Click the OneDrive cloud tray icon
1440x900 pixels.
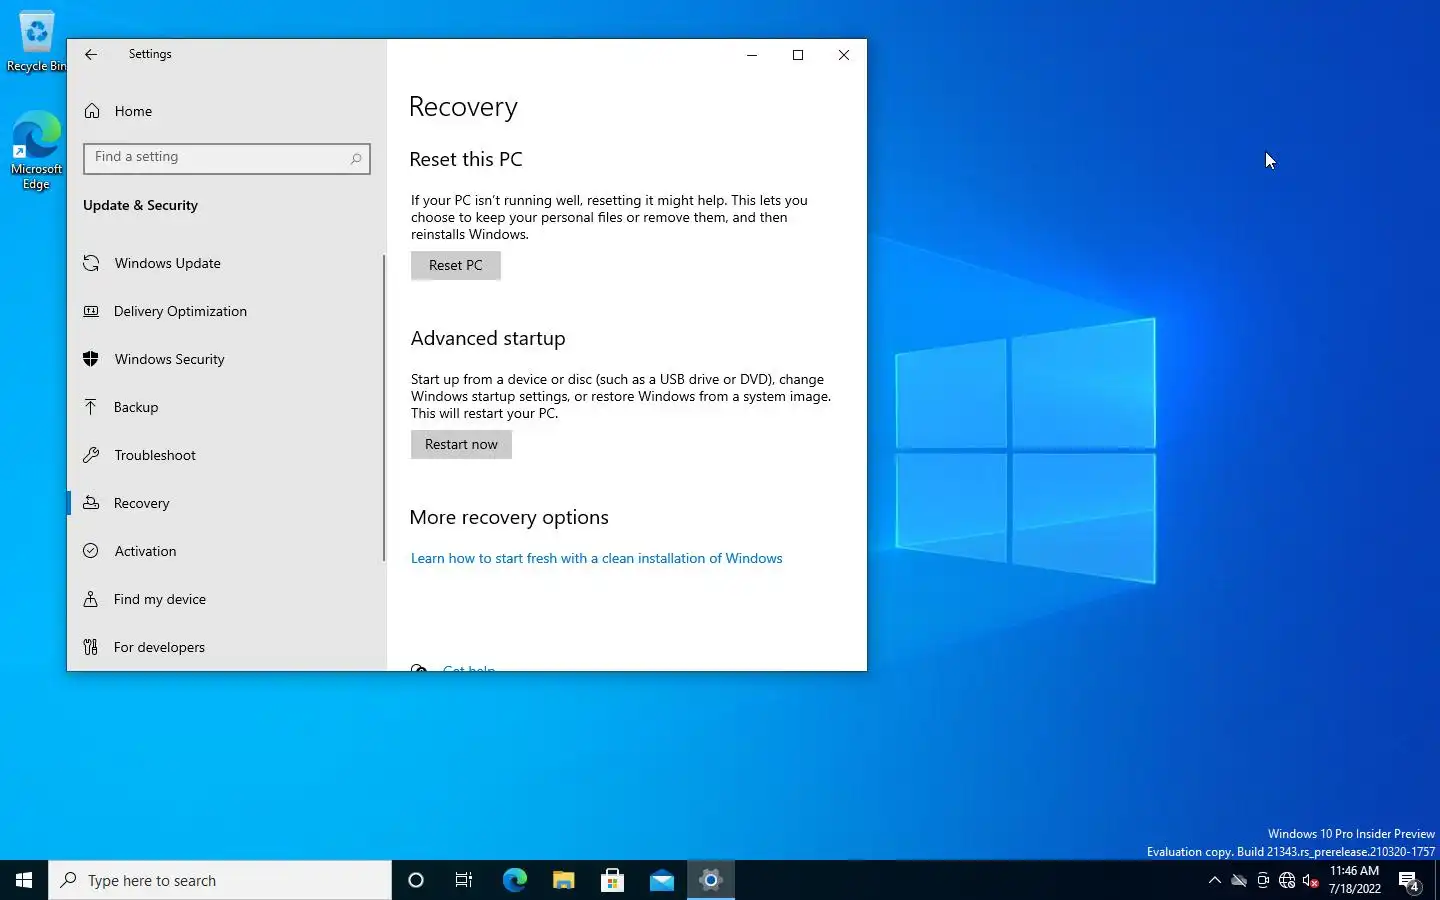click(x=1239, y=880)
